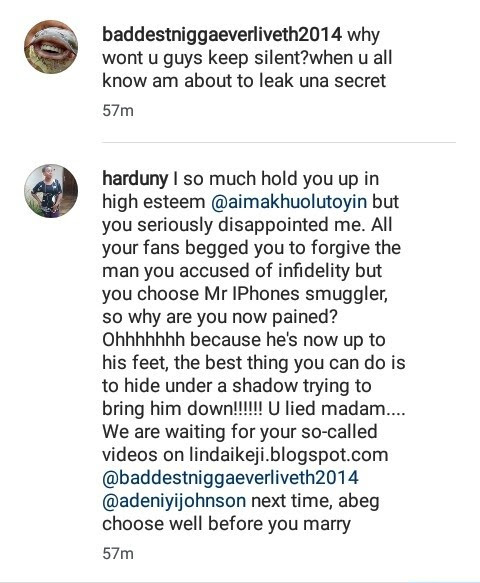Click the 57m timestamp under harduny's comment

pos(118,554)
